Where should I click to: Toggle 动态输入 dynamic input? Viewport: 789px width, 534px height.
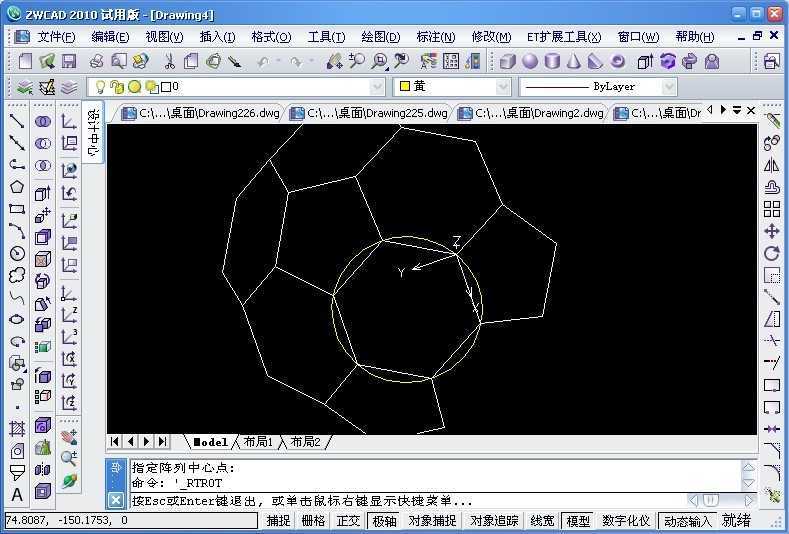(x=687, y=520)
